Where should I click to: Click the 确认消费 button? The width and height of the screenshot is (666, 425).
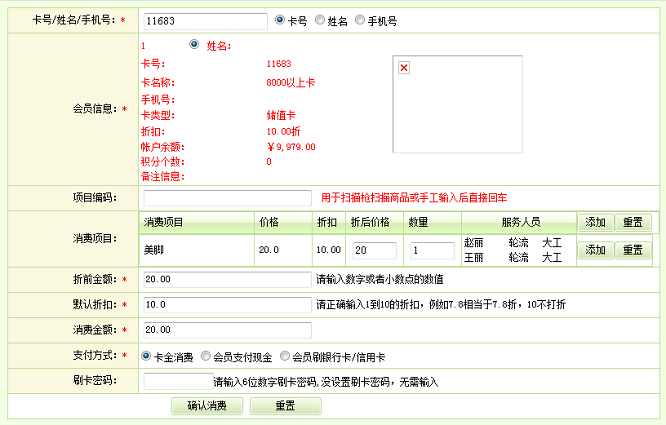click(x=207, y=406)
